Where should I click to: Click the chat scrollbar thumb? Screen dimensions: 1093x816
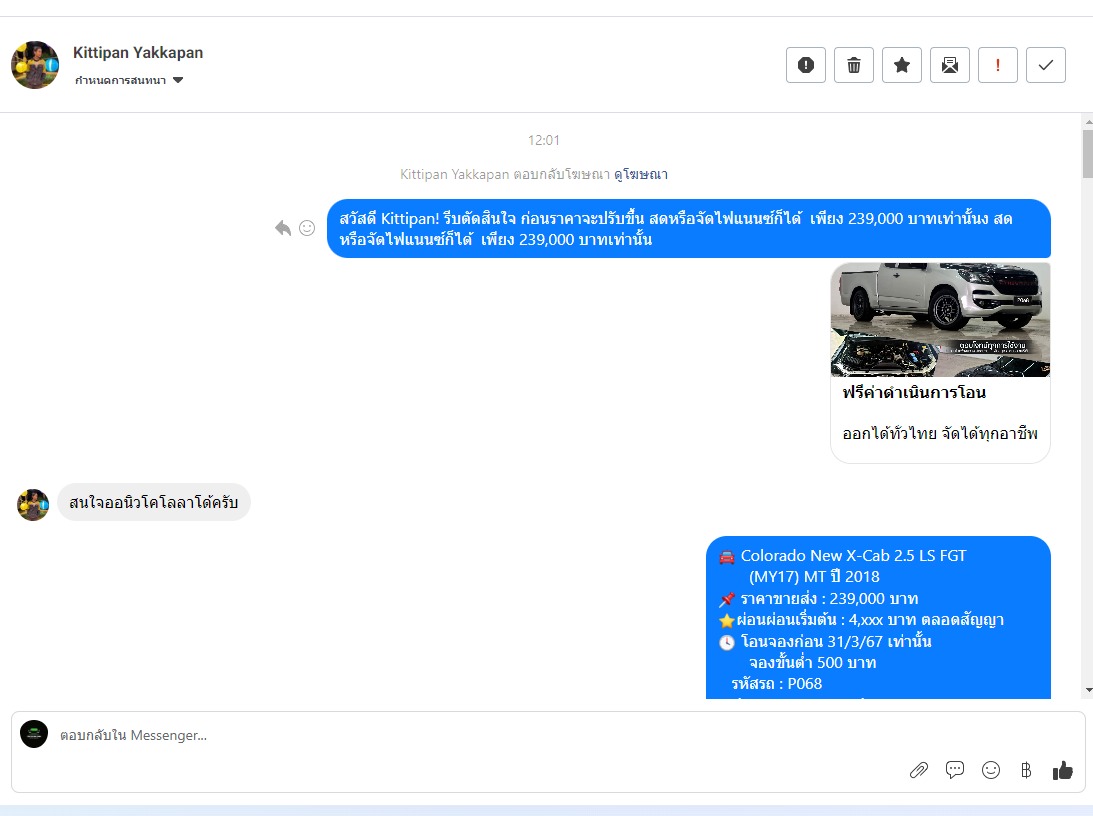click(x=1088, y=153)
